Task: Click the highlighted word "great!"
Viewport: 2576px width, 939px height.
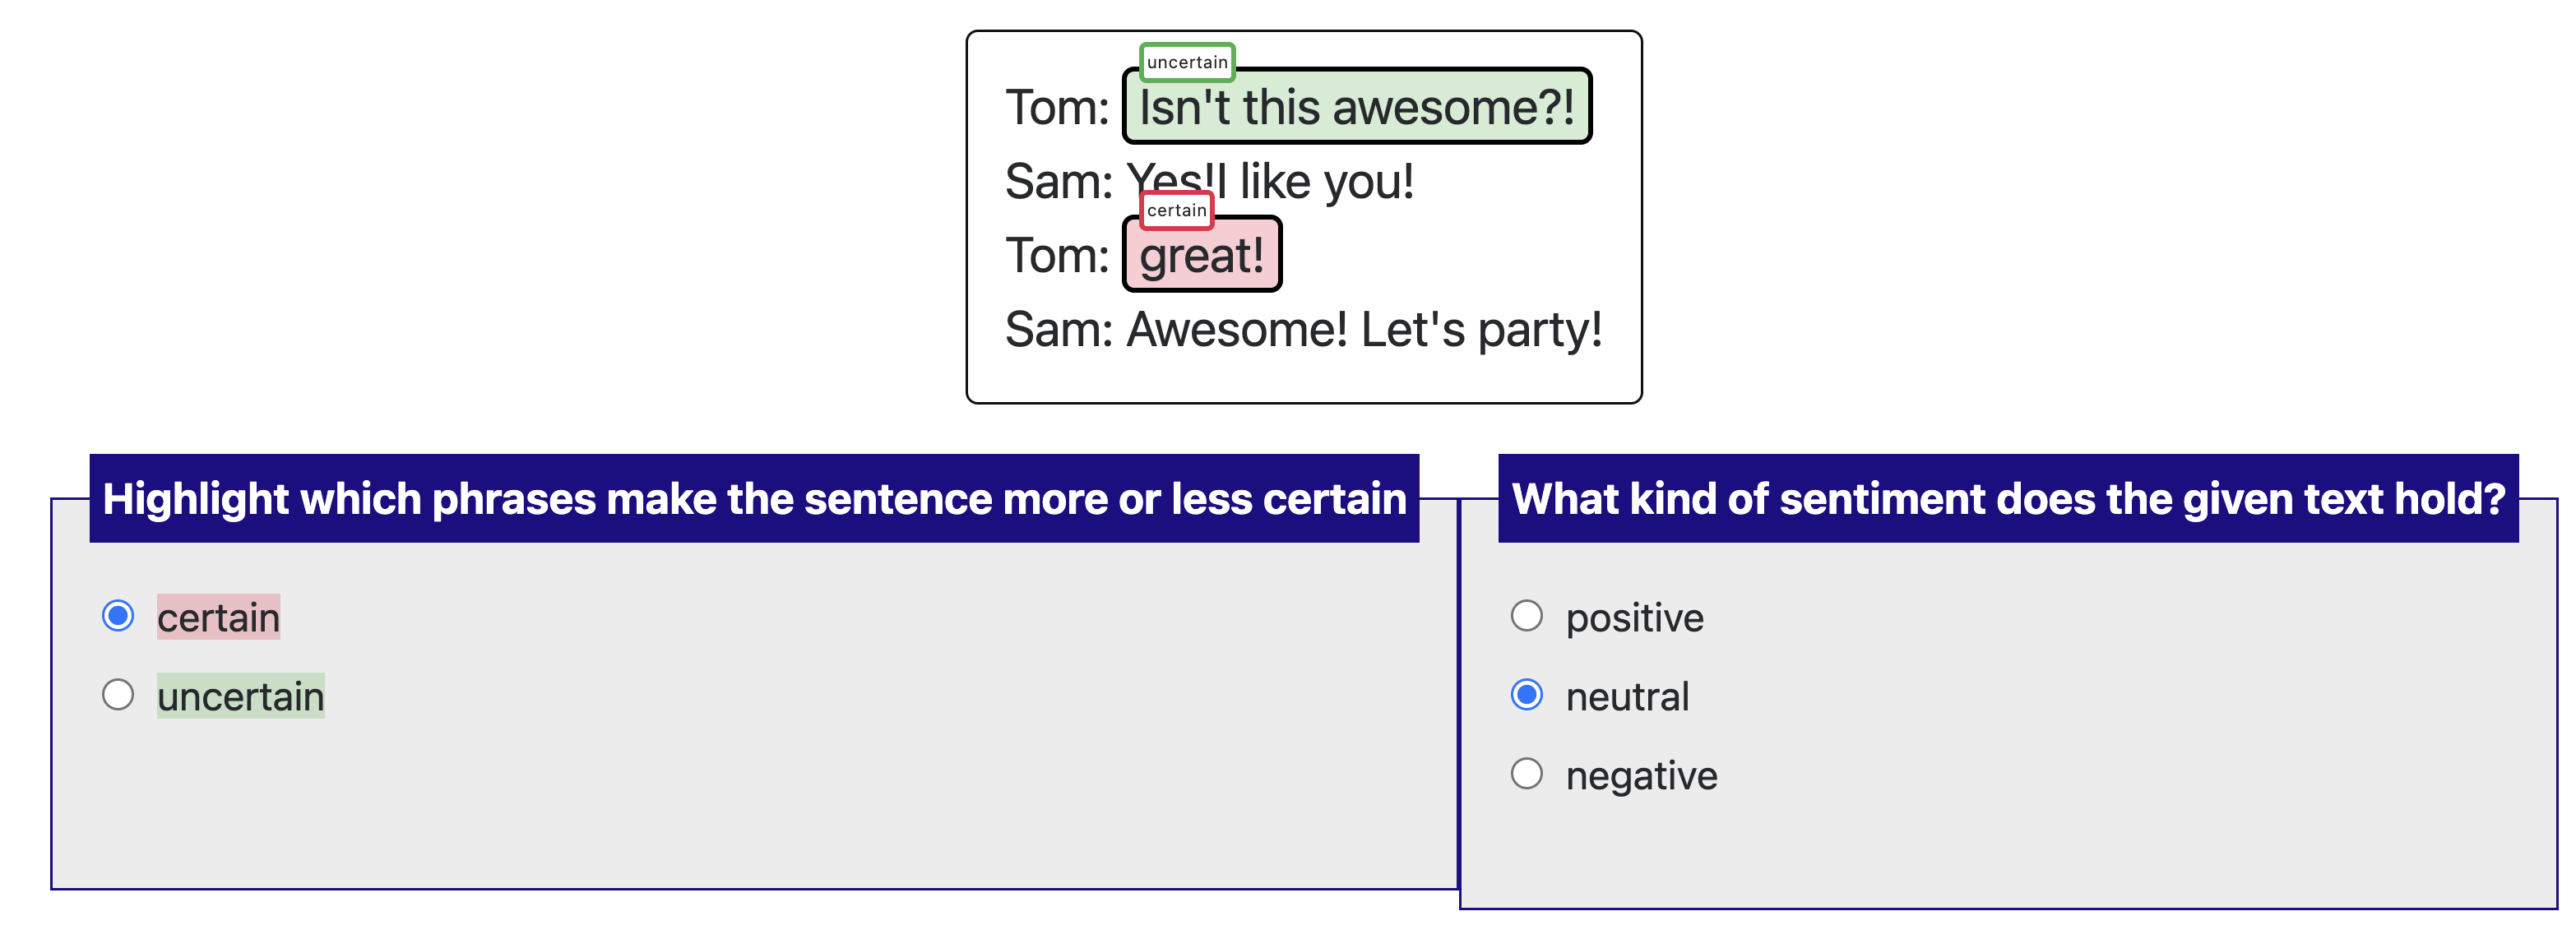Action: point(1201,256)
